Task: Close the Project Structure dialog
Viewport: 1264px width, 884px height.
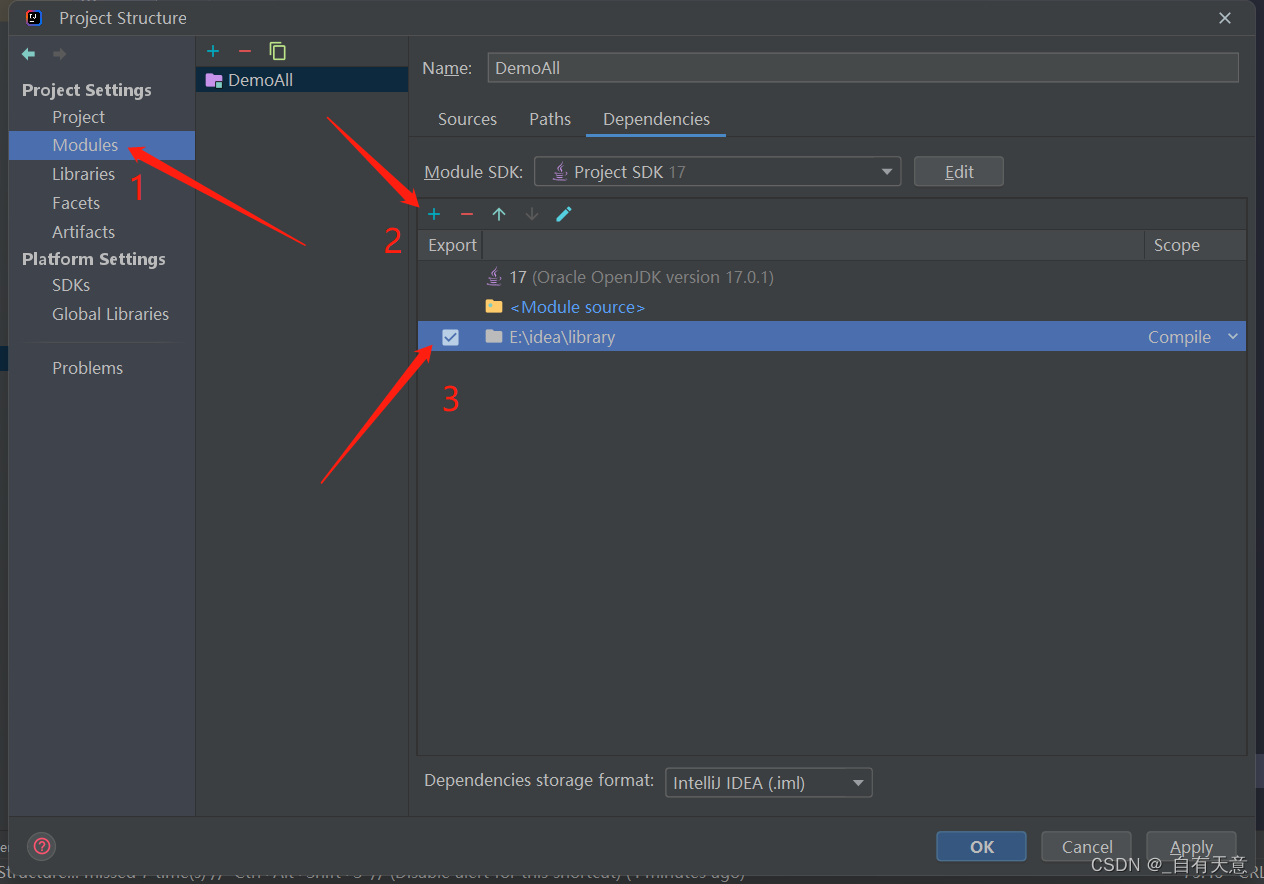Action: [1225, 18]
